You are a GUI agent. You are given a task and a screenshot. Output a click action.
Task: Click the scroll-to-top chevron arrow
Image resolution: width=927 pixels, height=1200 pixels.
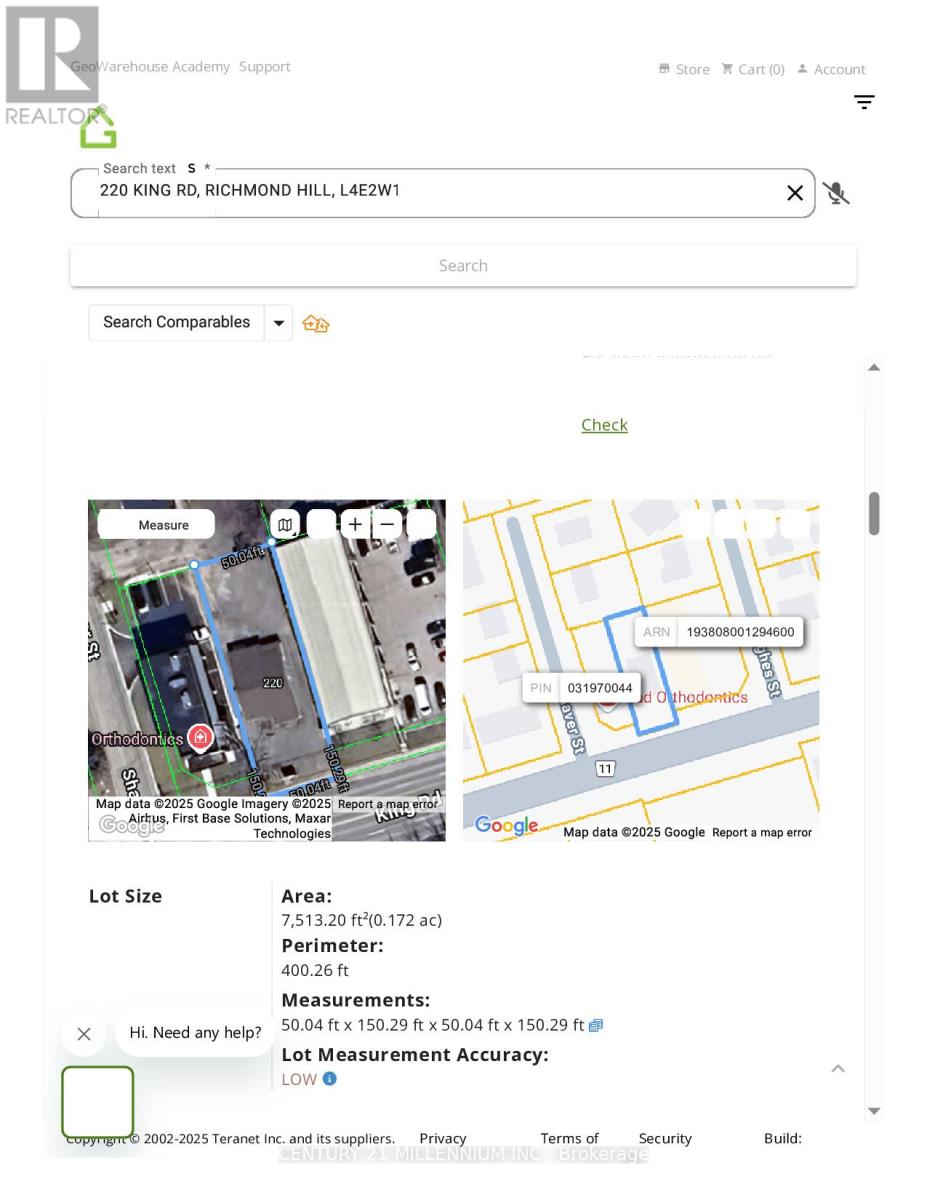(x=838, y=1069)
